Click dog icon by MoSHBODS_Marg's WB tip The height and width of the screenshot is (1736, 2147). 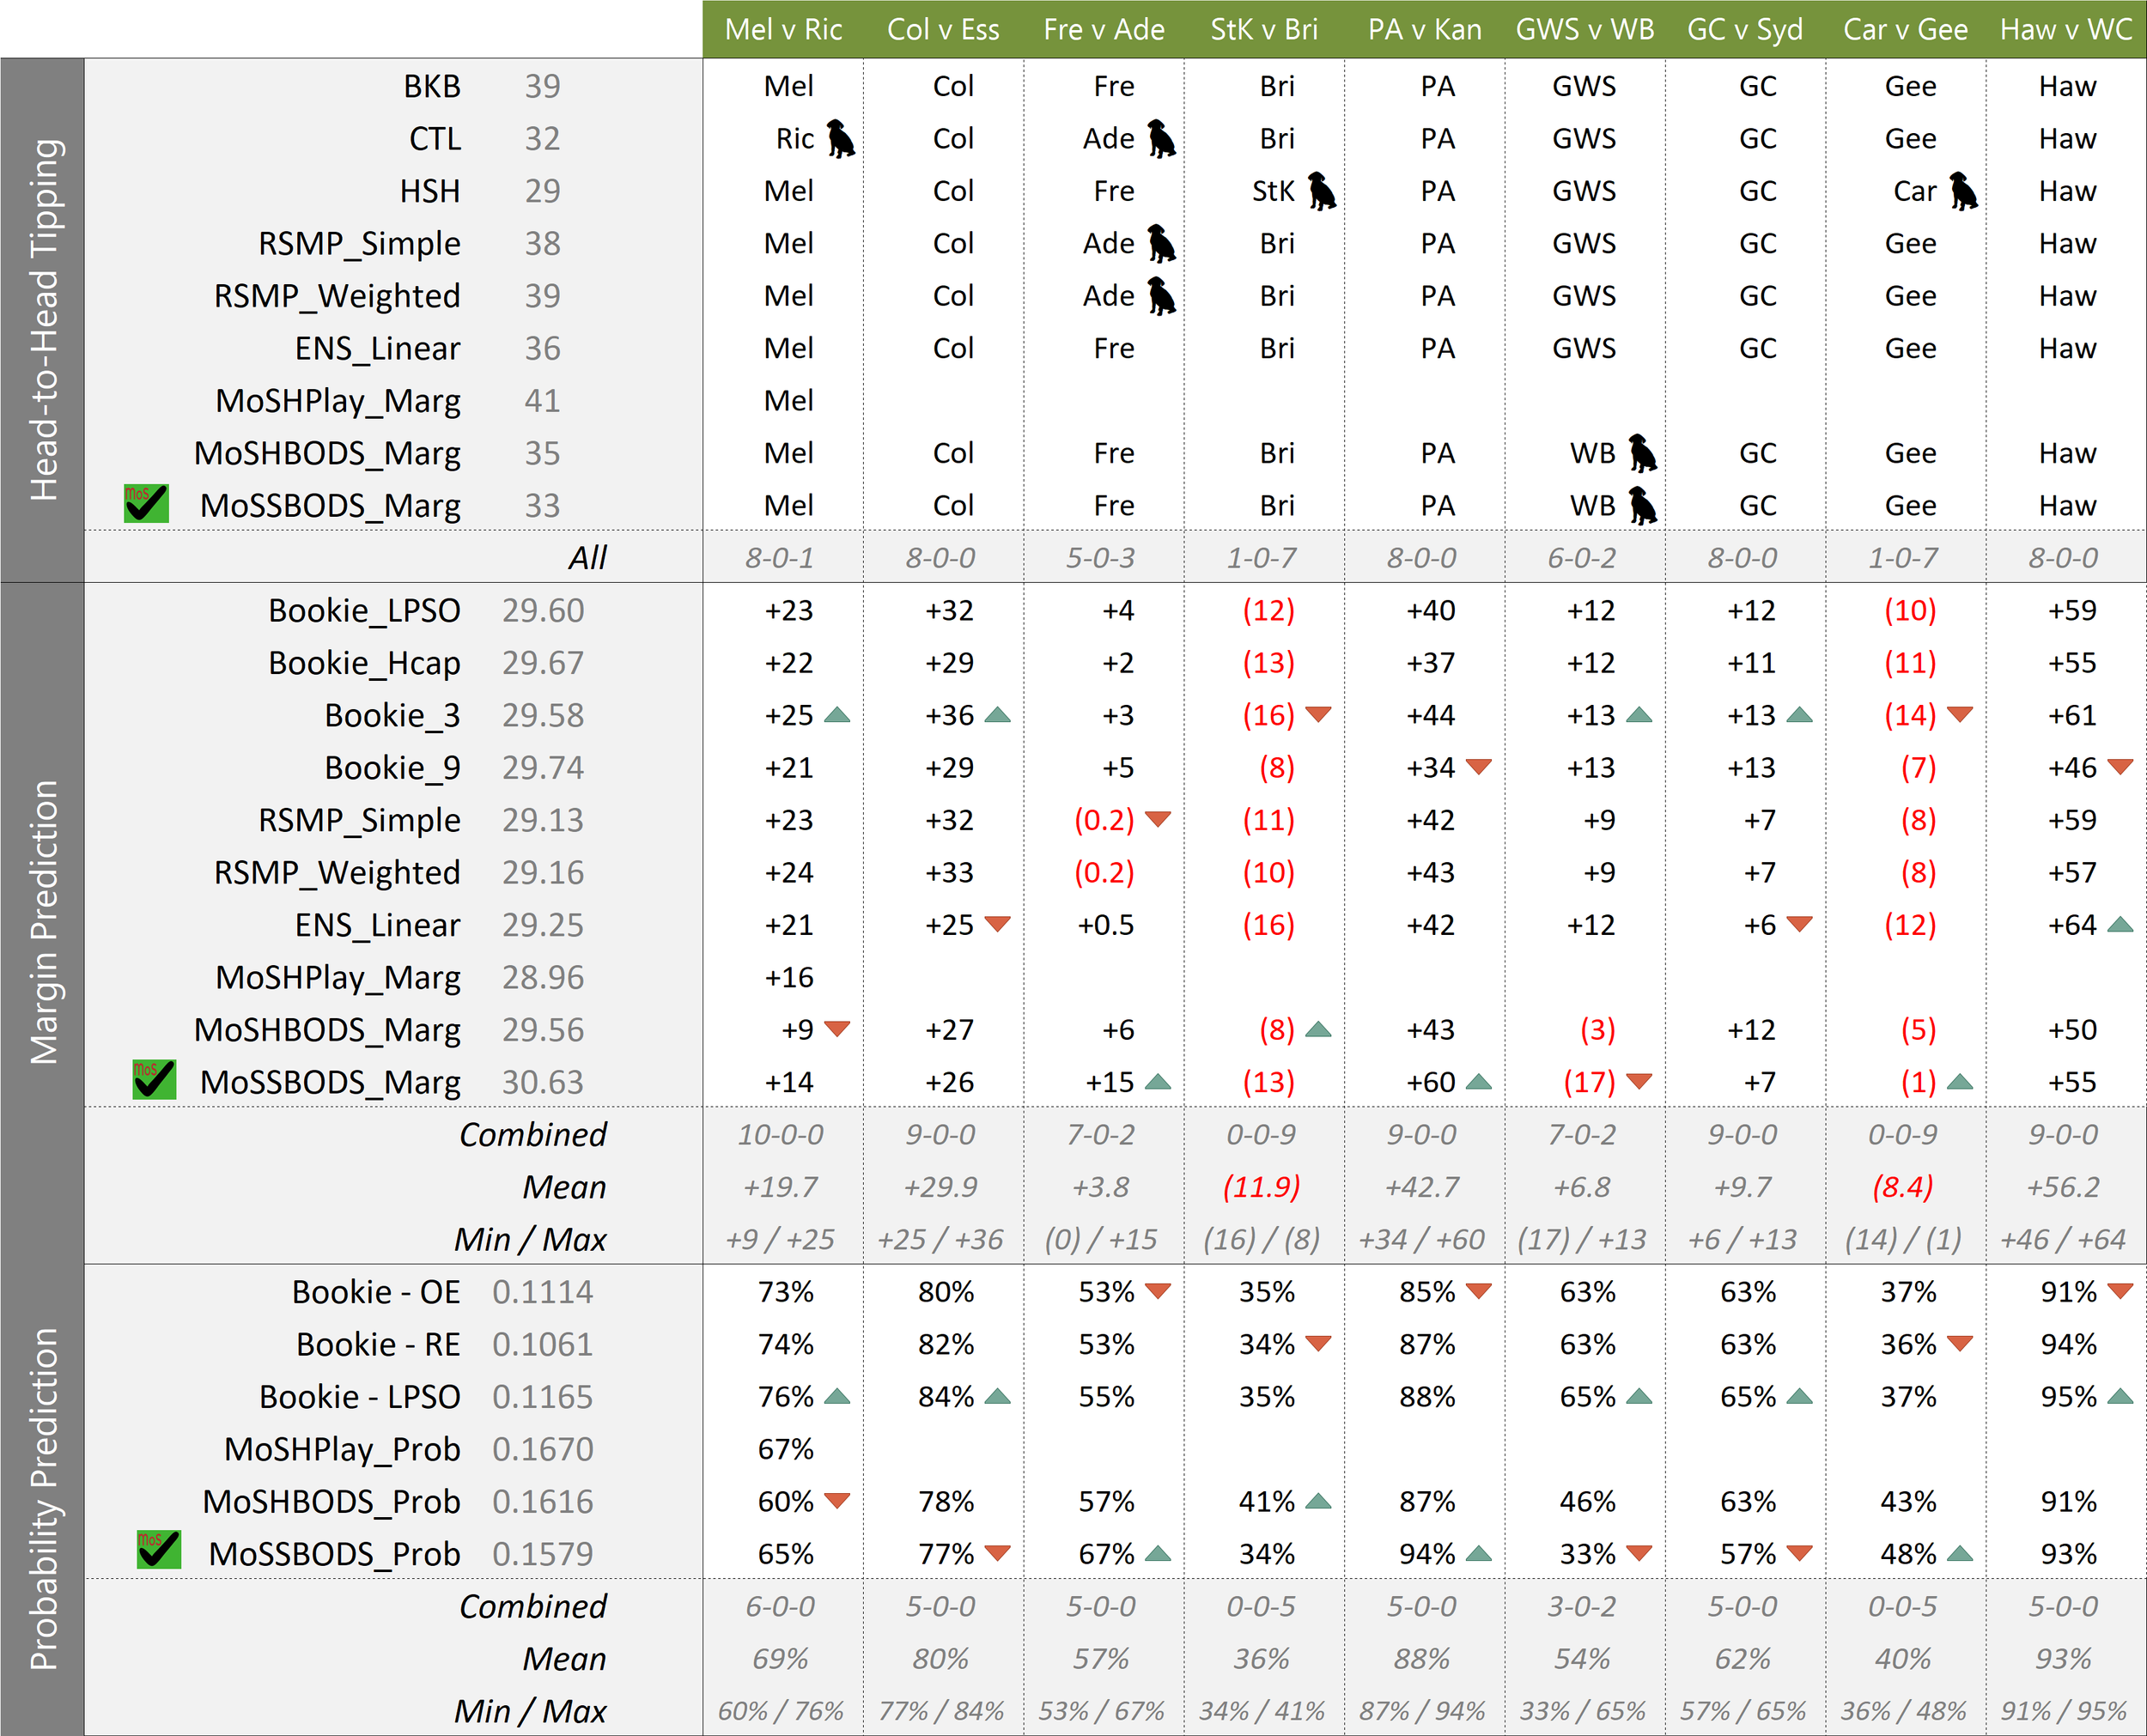pos(1643,453)
